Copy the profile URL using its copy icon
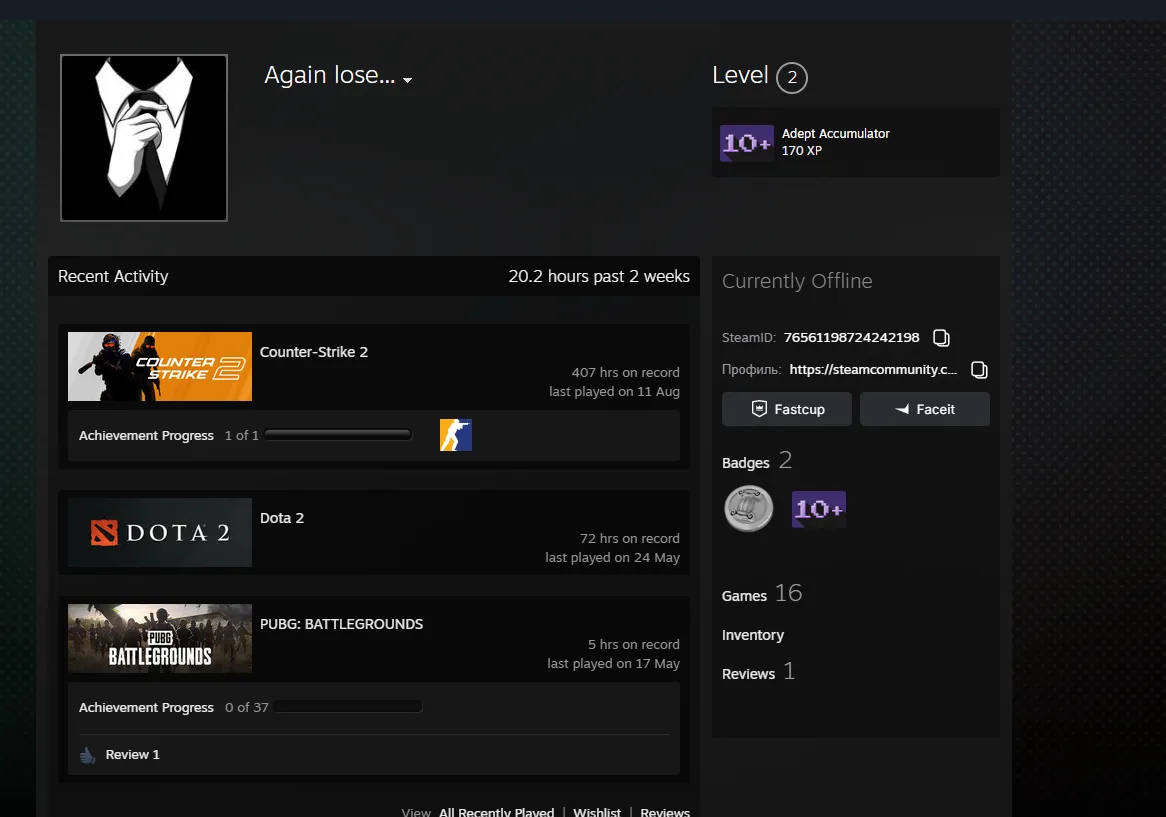1166x817 pixels. 979,369
